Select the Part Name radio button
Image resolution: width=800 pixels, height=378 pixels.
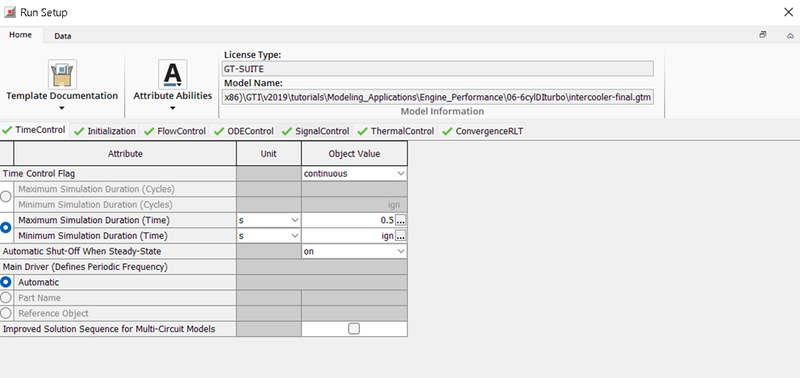[x=6, y=297]
